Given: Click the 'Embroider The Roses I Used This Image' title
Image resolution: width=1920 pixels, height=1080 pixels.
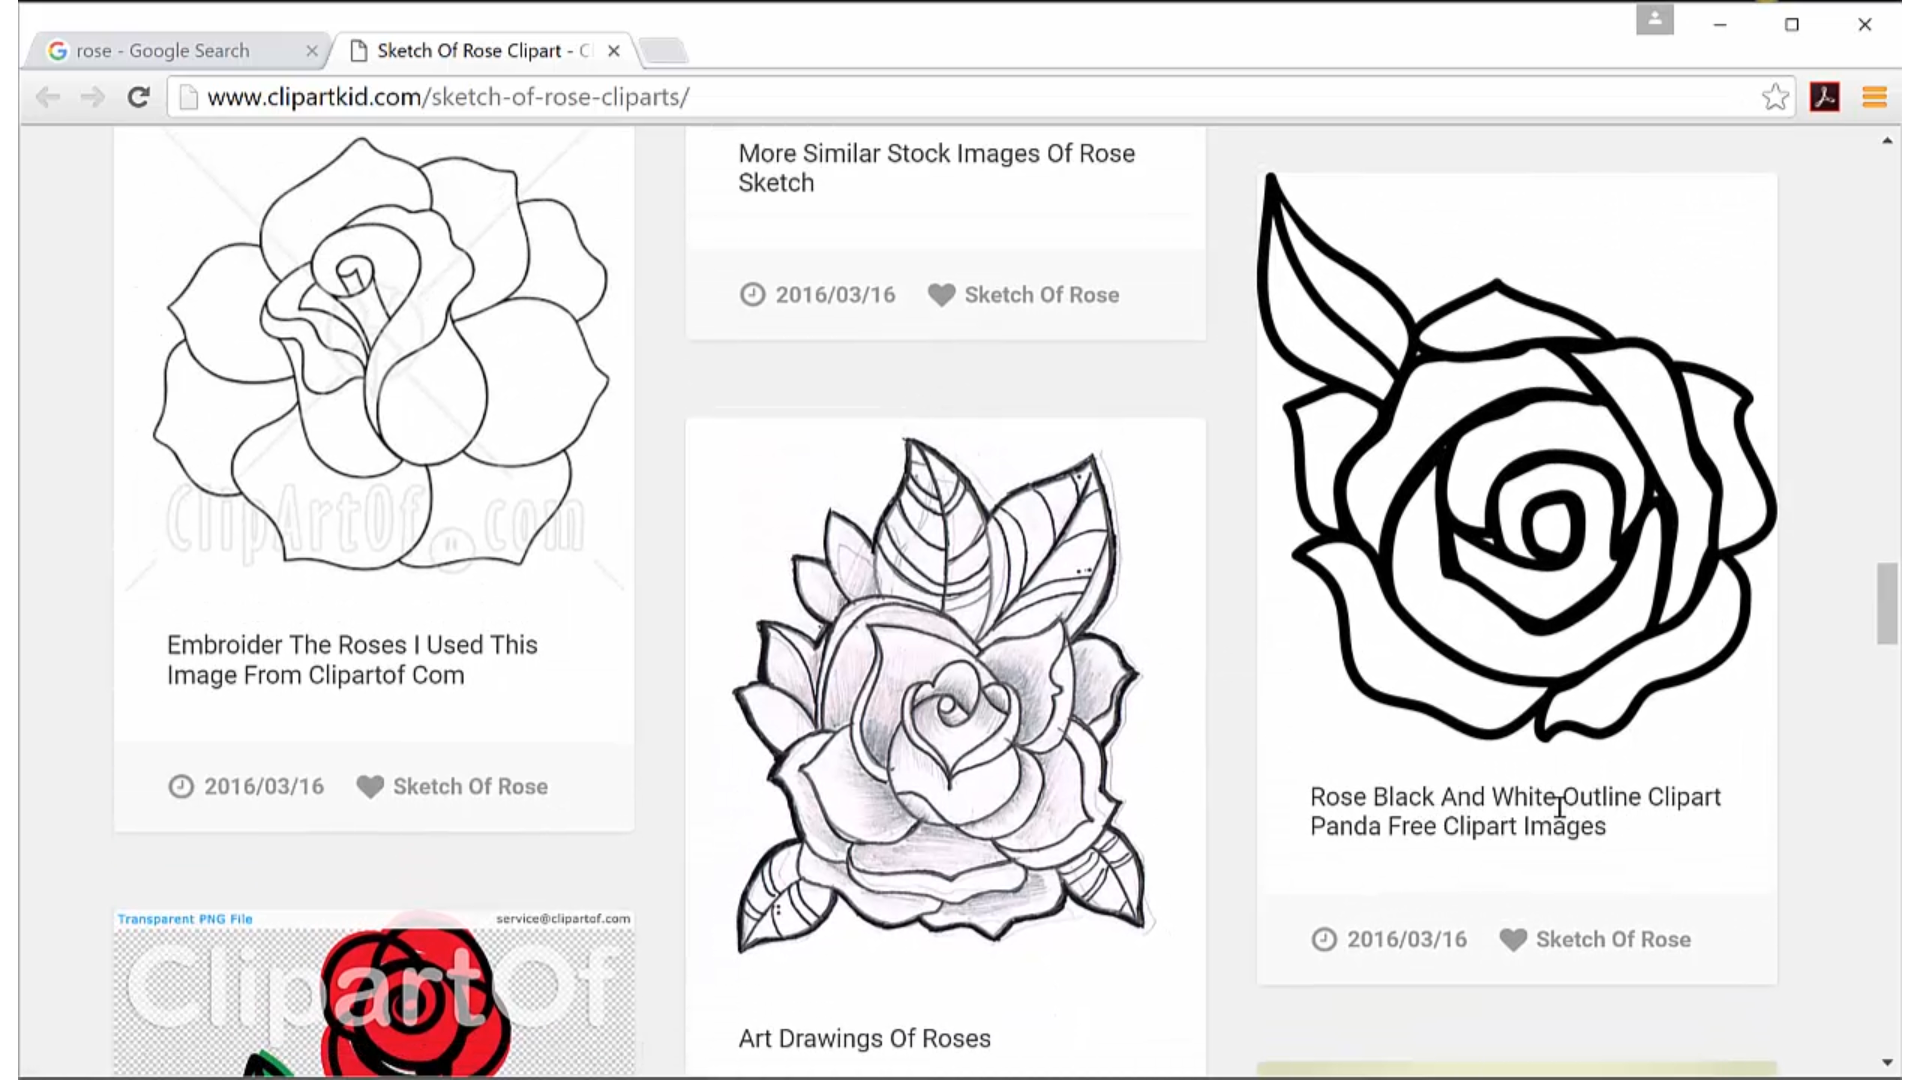Looking at the screenshot, I should [x=352, y=660].
